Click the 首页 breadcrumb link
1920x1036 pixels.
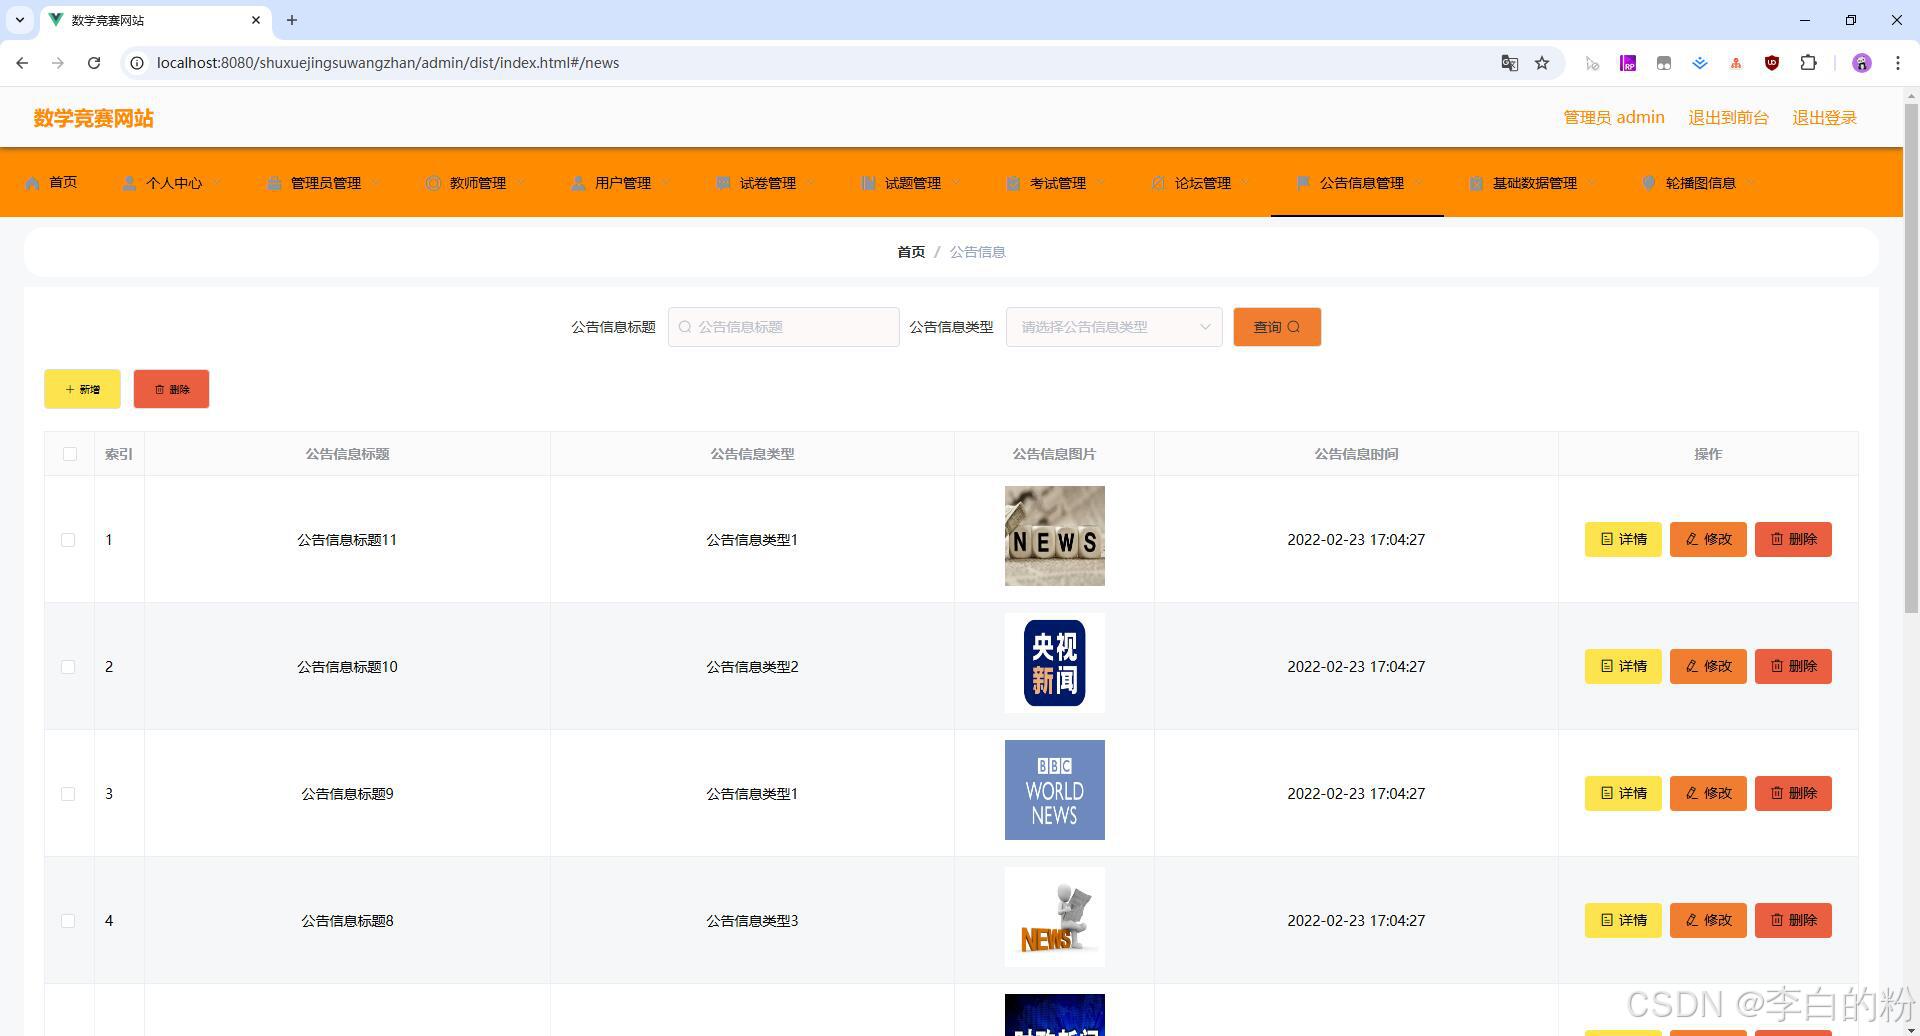click(x=911, y=252)
